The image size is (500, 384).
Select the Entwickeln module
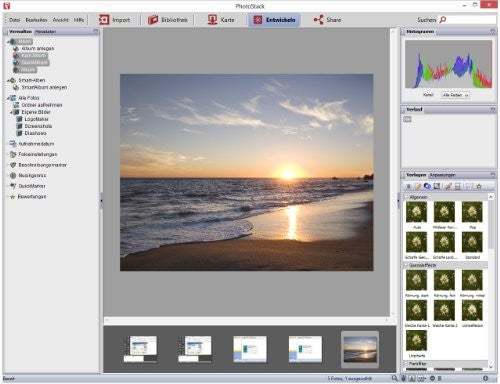[274, 20]
